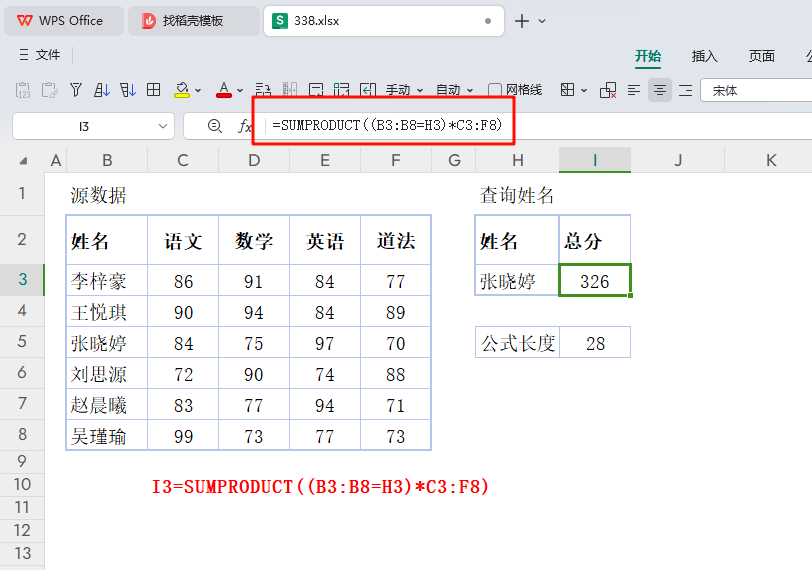The height and width of the screenshot is (570, 812).
Task: Click the name cell 赵晨曦
Action: pyautogui.click(x=107, y=405)
